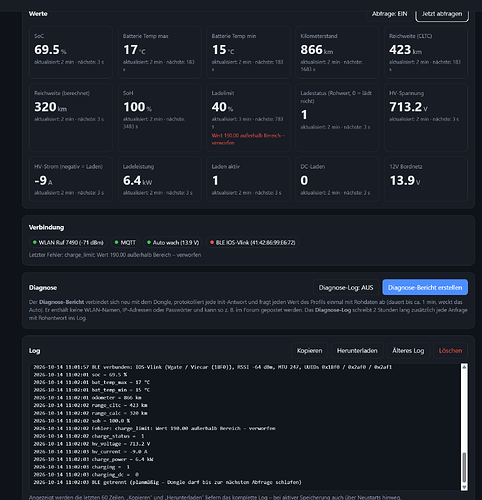This screenshot has height=500, width=482.
Task: Toggle the Abfrage: EIN polling button
Action: coord(389,14)
